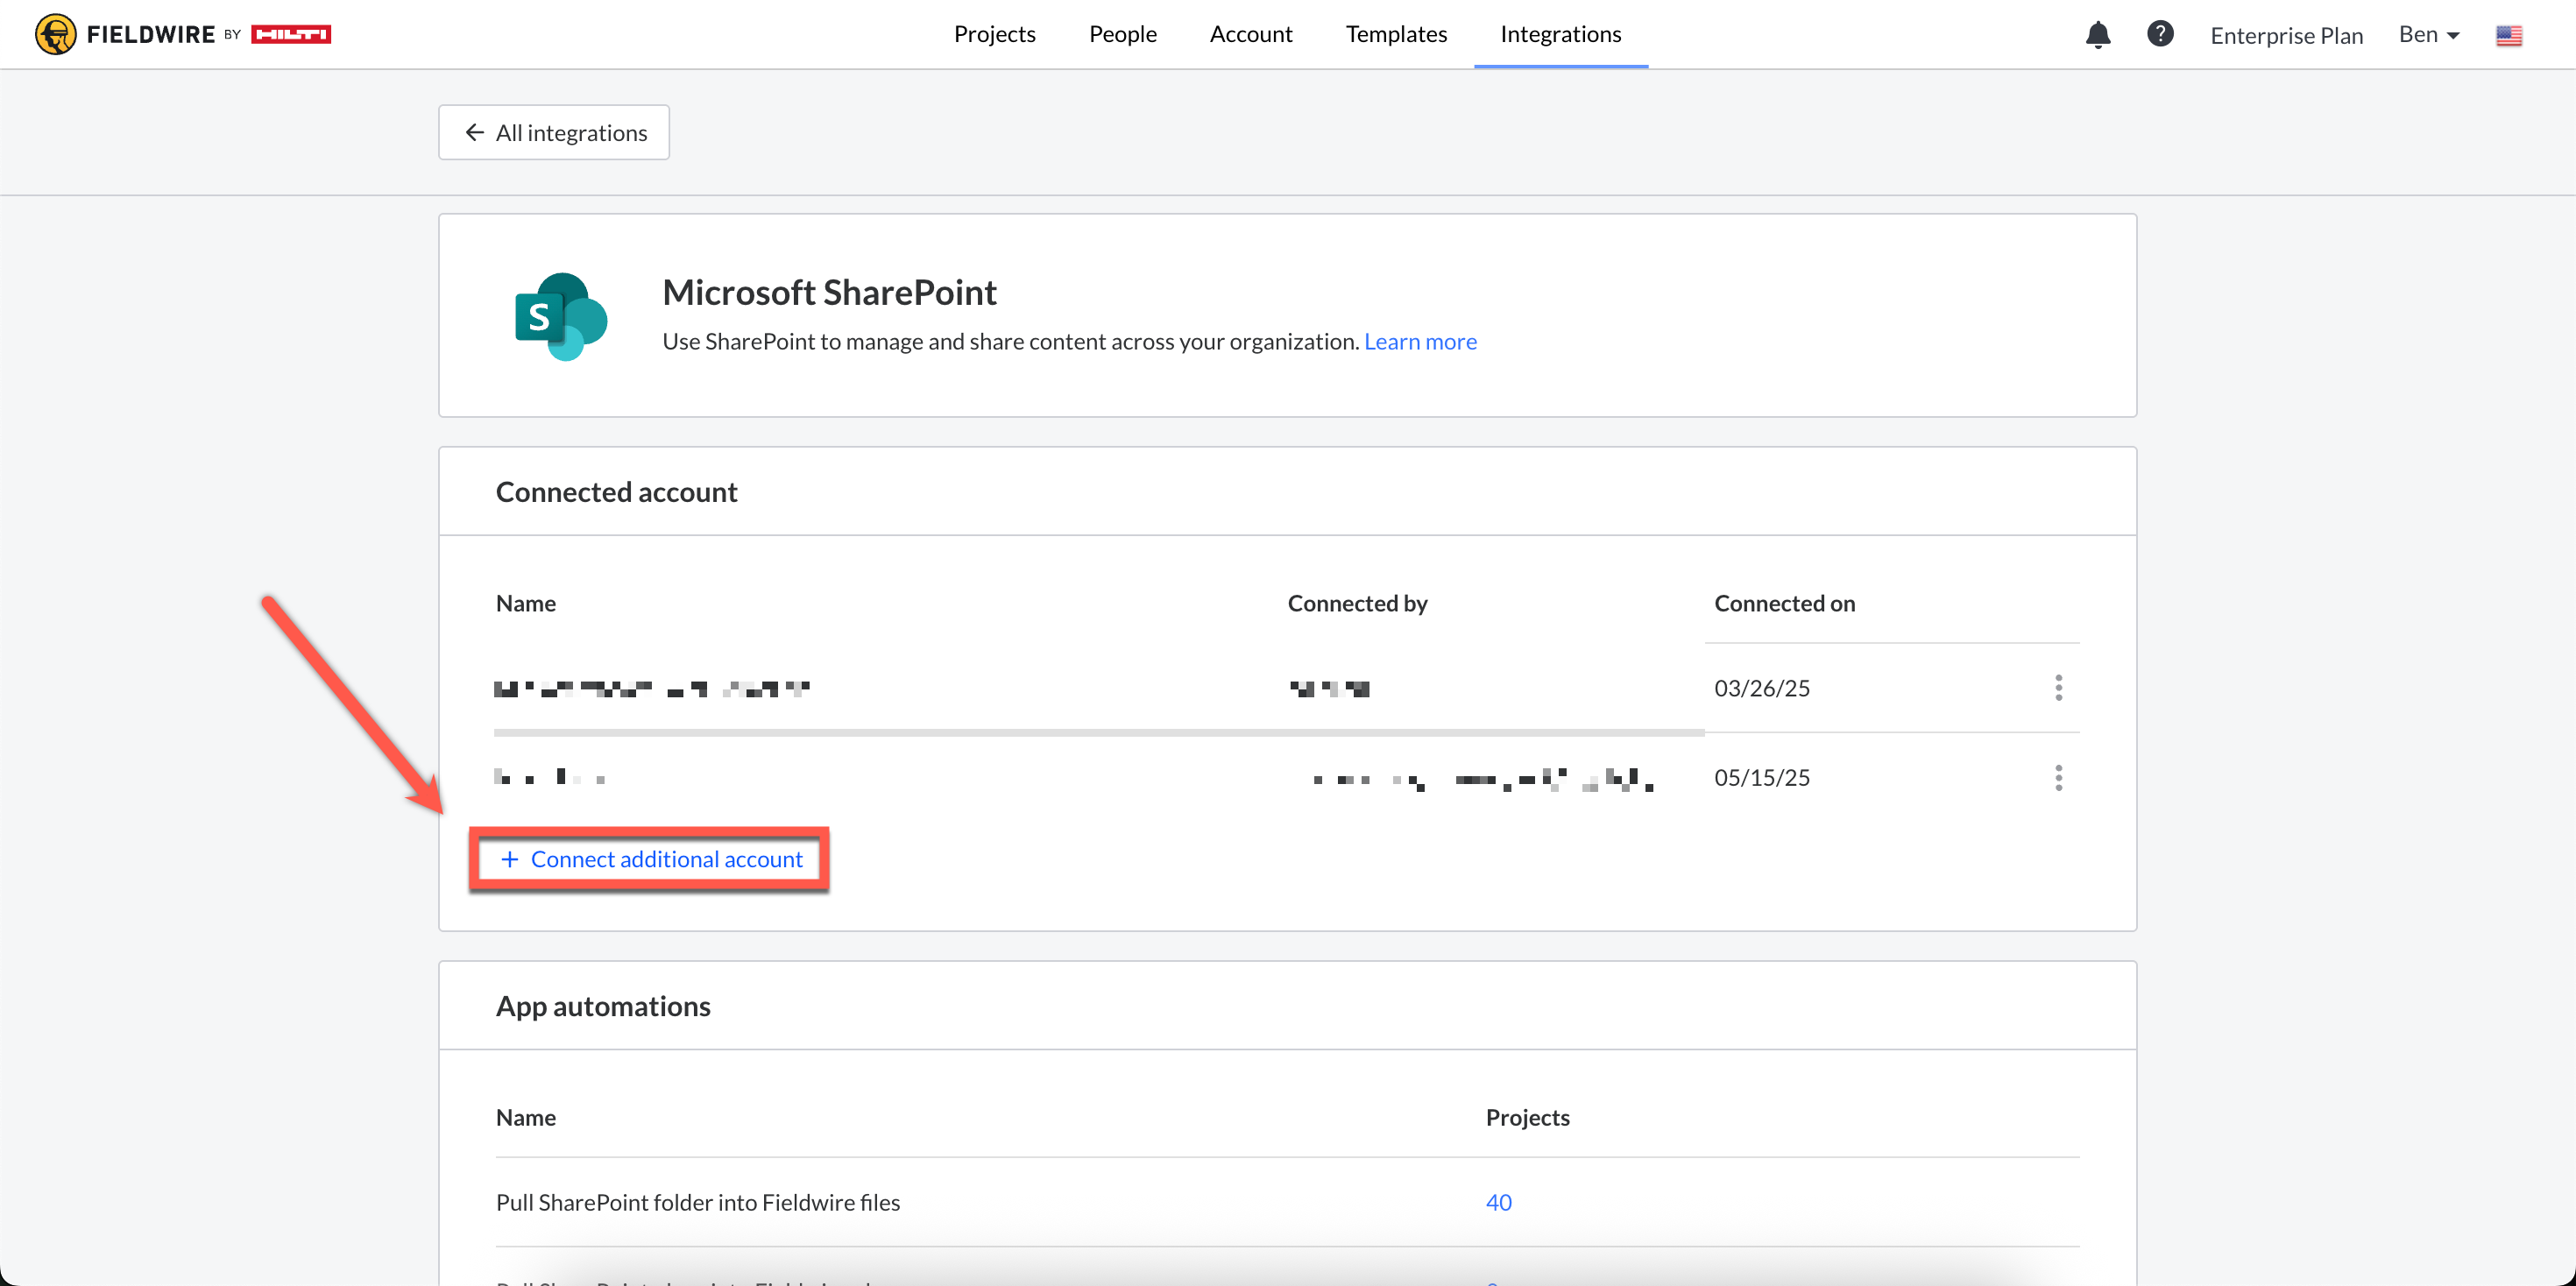
Task: Click the Microsoft SharePoint logo
Action: point(560,316)
